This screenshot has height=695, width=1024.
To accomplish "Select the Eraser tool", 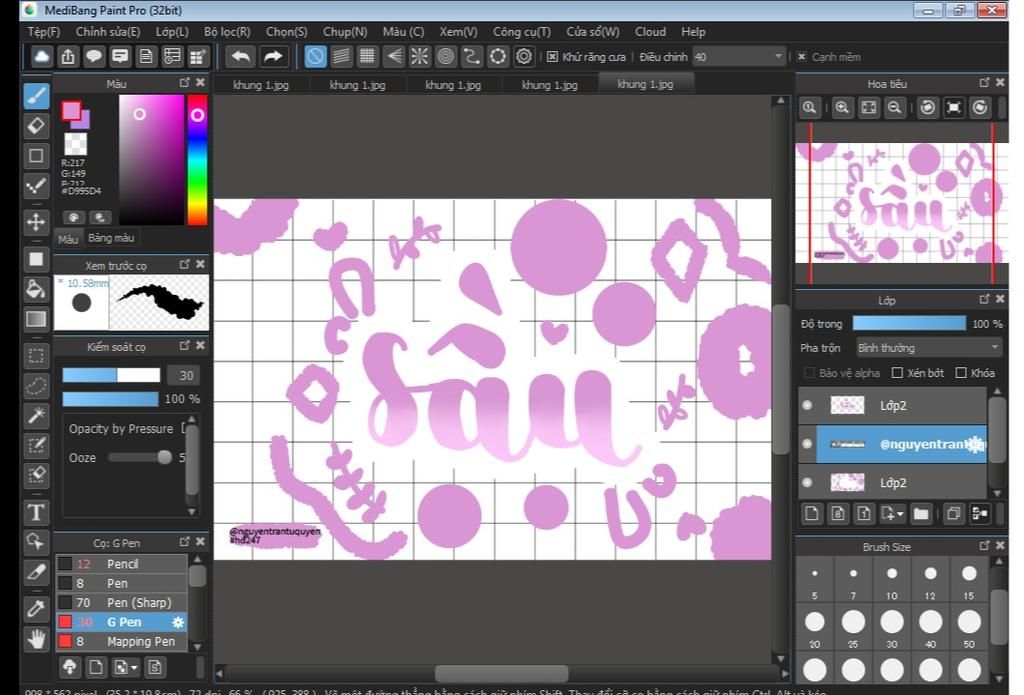I will pyautogui.click(x=36, y=125).
